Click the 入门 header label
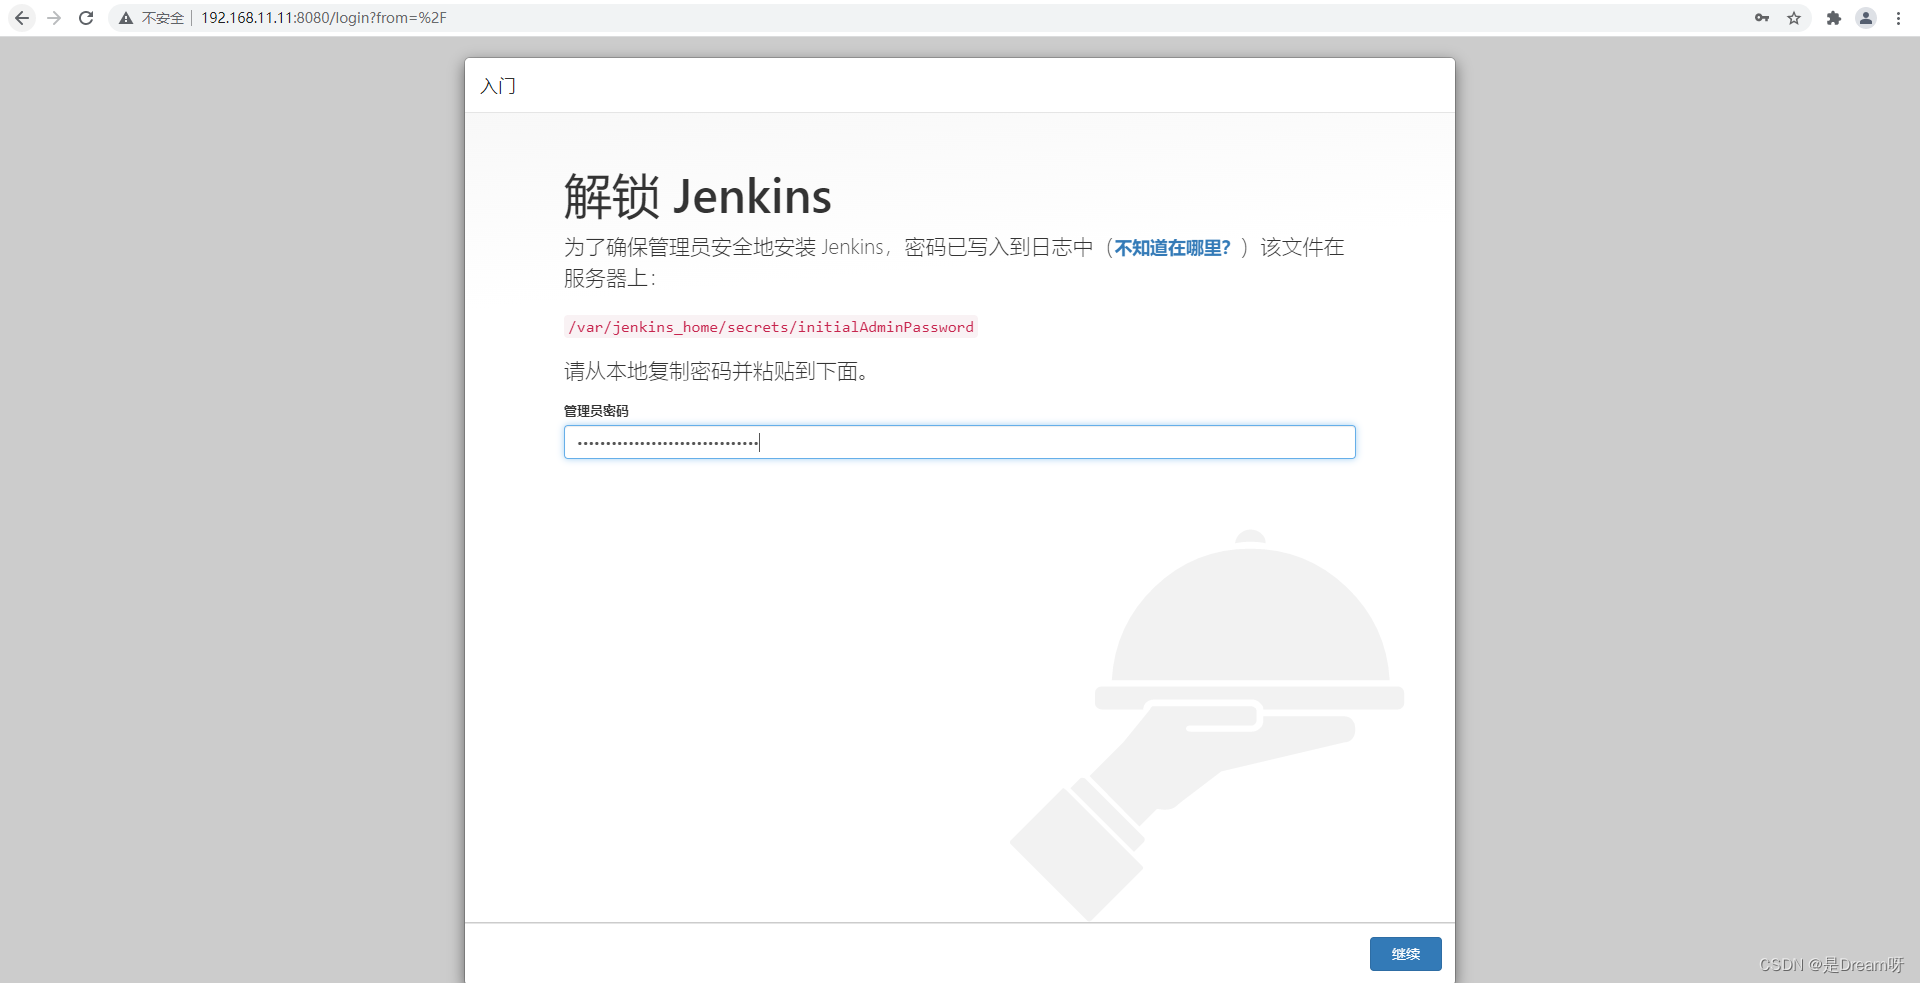The width and height of the screenshot is (1920, 983). (x=497, y=86)
